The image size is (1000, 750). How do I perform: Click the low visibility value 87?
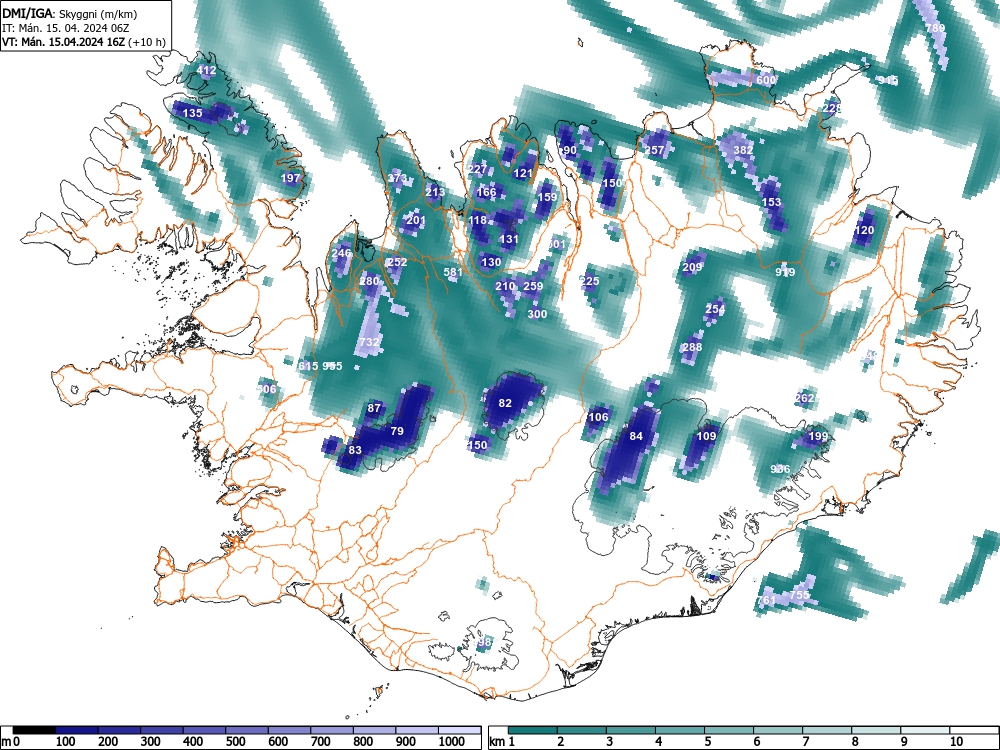(374, 408)
